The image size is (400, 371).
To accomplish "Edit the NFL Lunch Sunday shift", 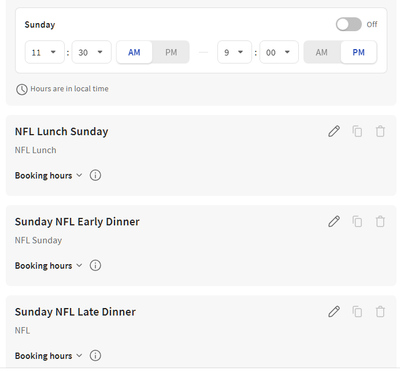I will [334, 131].
